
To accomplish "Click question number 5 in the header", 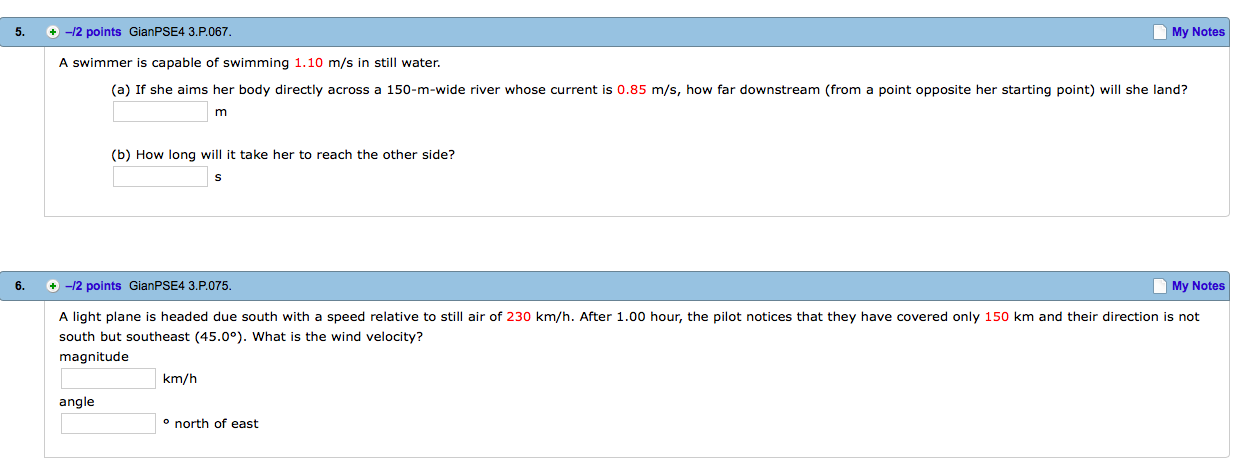I will pyautogui.click(x=19, y=32).
